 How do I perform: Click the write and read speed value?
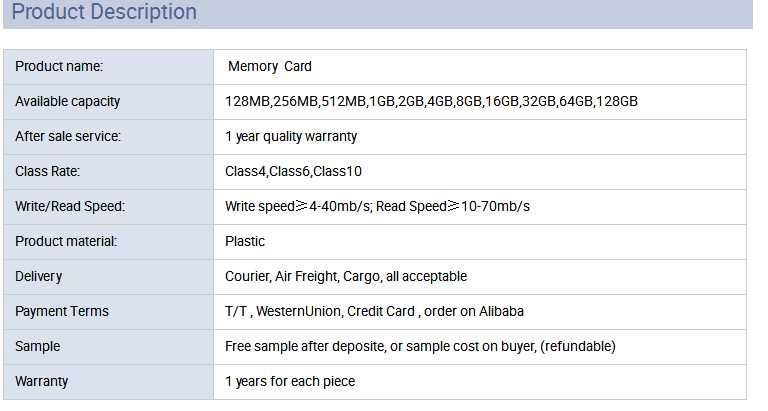(x=377, y=207)
